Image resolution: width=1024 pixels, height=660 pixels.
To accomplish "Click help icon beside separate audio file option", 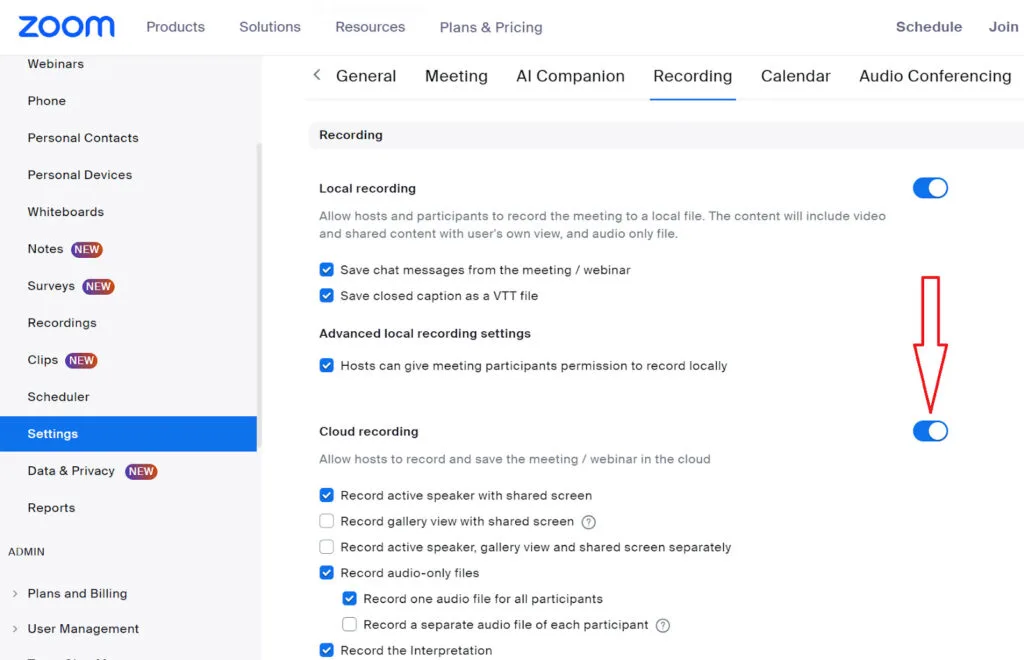I will coord(662,626).
